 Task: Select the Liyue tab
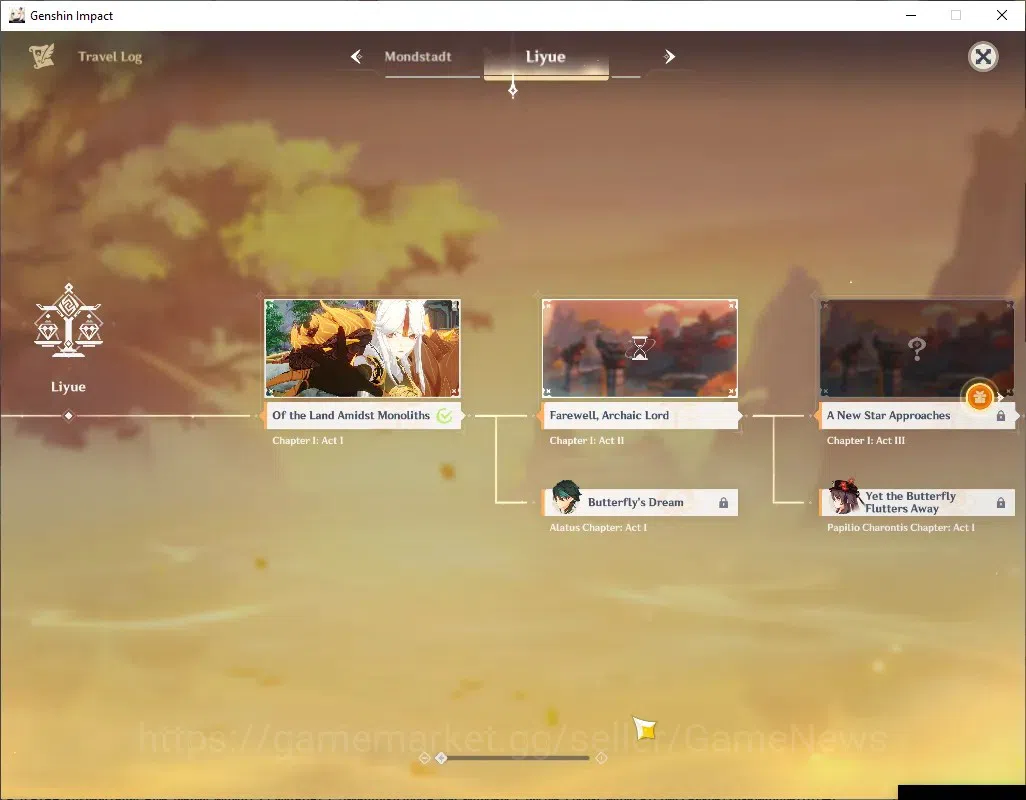pos(546,57)
